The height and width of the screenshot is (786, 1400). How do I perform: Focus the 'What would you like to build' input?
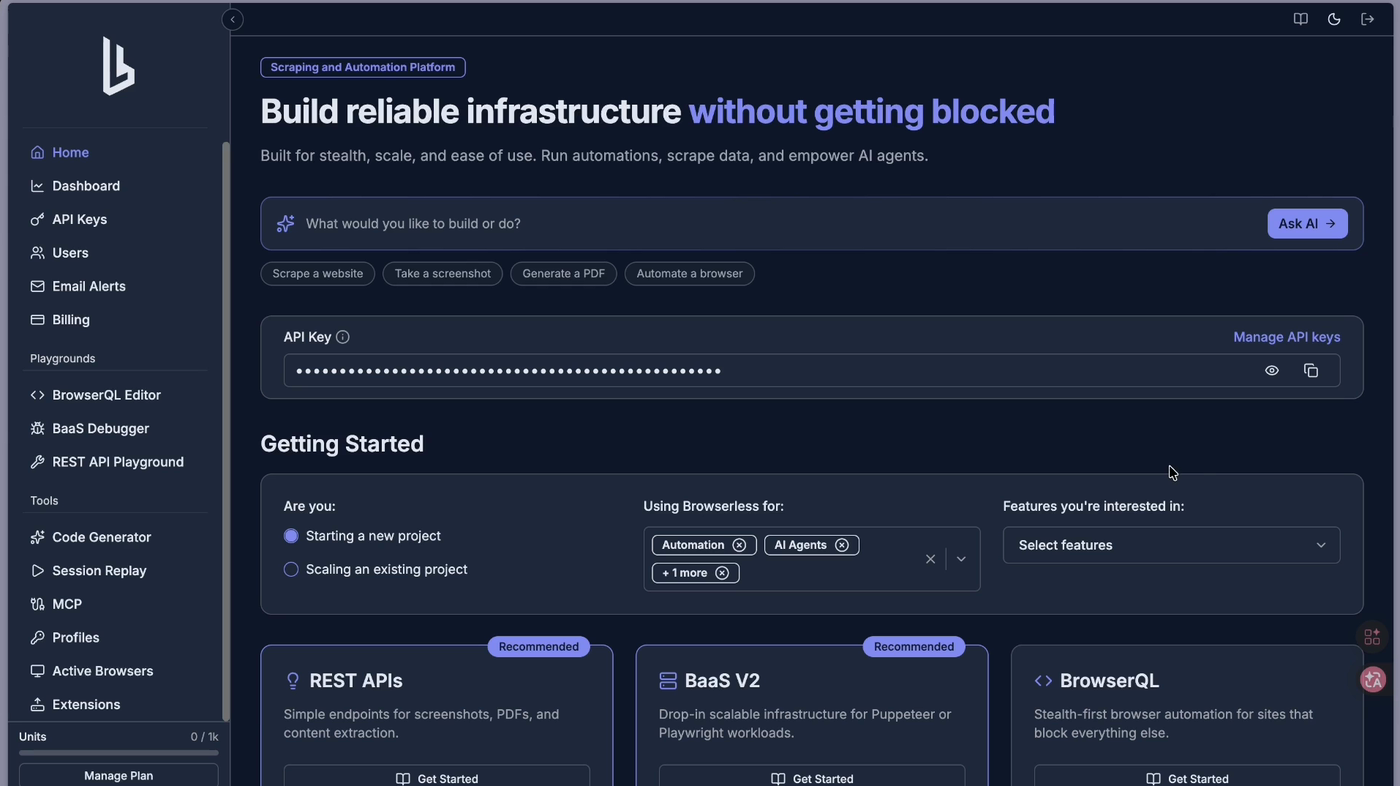[780, 223]
